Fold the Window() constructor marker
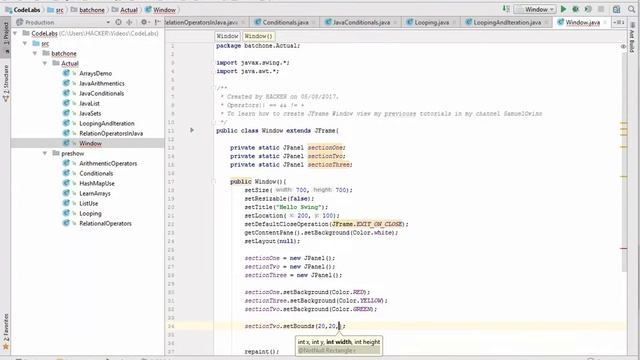 (214, 181)
